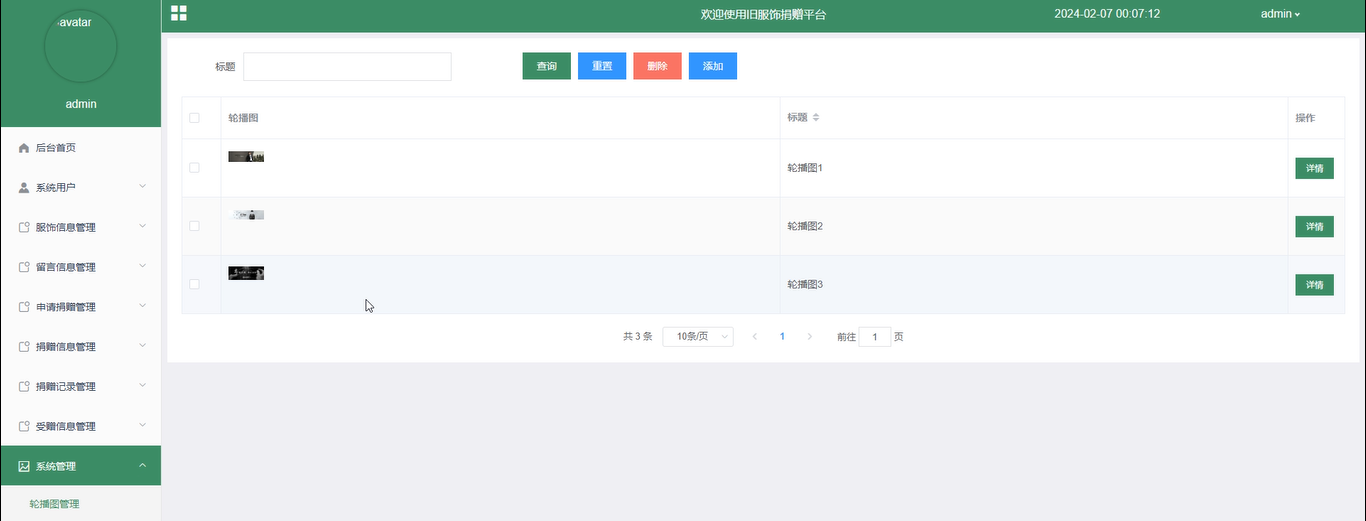
Task: Click the 轮播图 column header
Action: (x=500, y=118)
